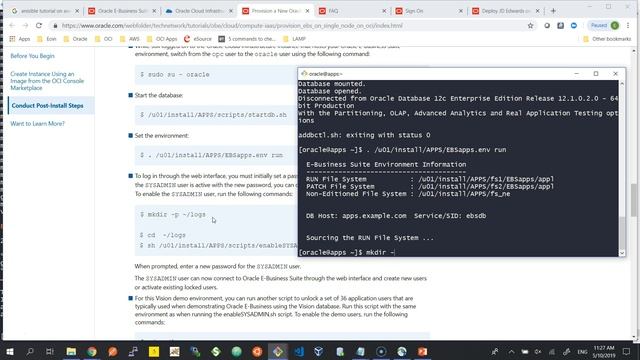This screenshot has height=360, width=640.
Task: Open the yellow sticky notes taskbar app
Action: click(x=154, y=351)
